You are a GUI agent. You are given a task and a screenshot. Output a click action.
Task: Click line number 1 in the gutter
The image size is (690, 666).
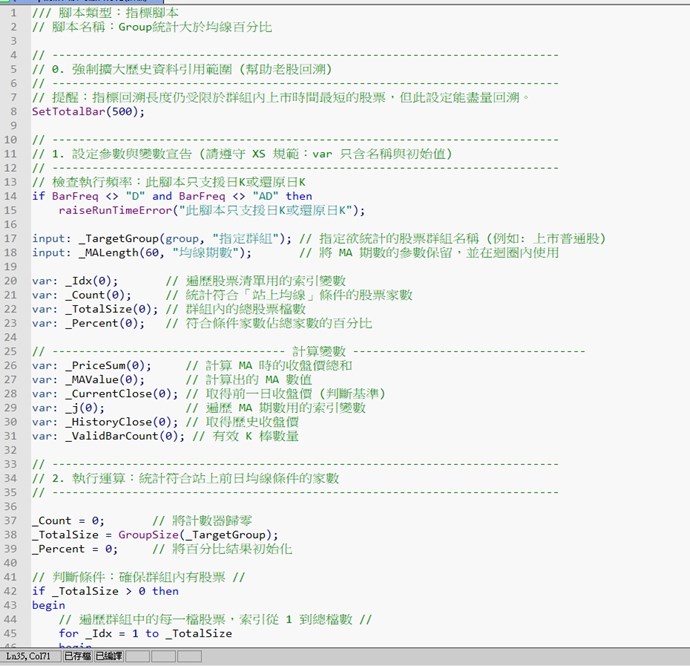click(x=14, y=13)
